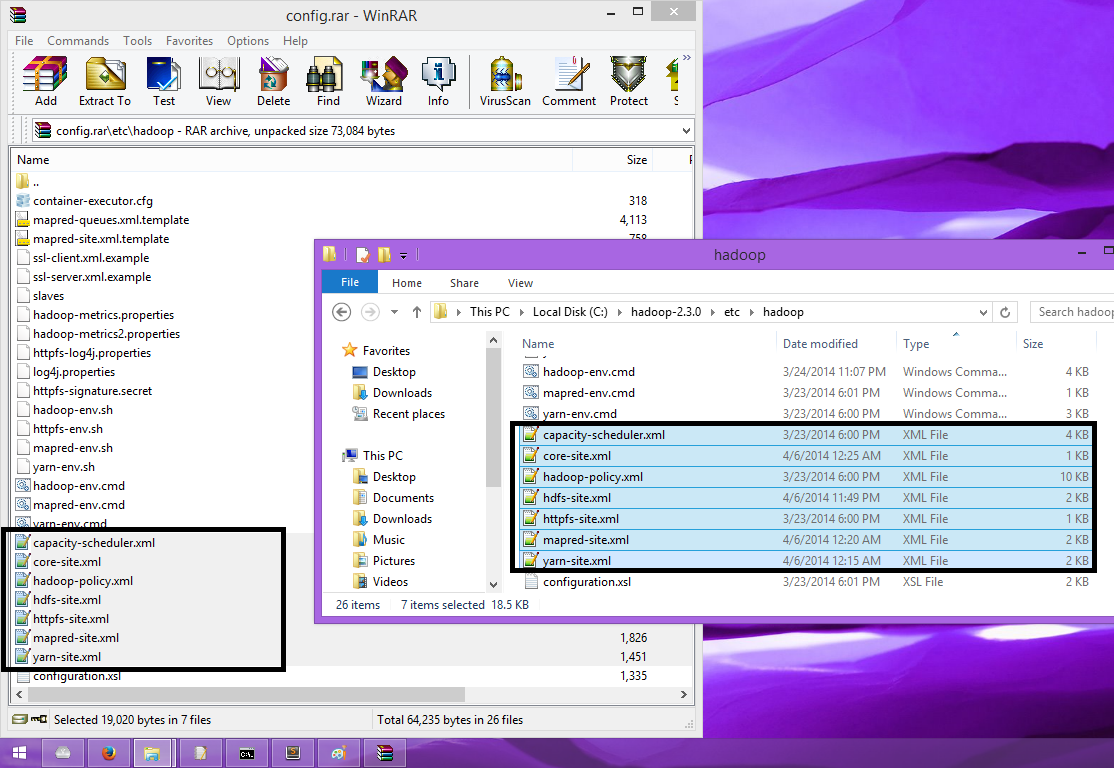Click the Search hadoop input field
Viewport: 1114px width, 768px height.
point(1073,312)
